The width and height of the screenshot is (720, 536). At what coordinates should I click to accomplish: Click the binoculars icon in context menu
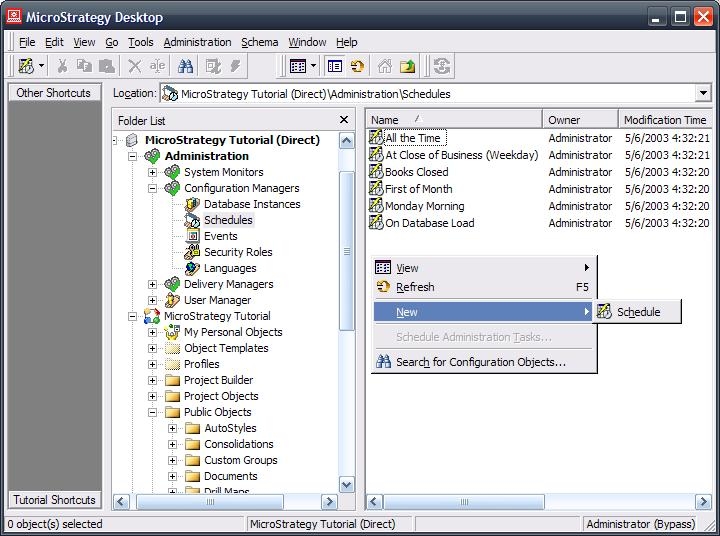383,362
